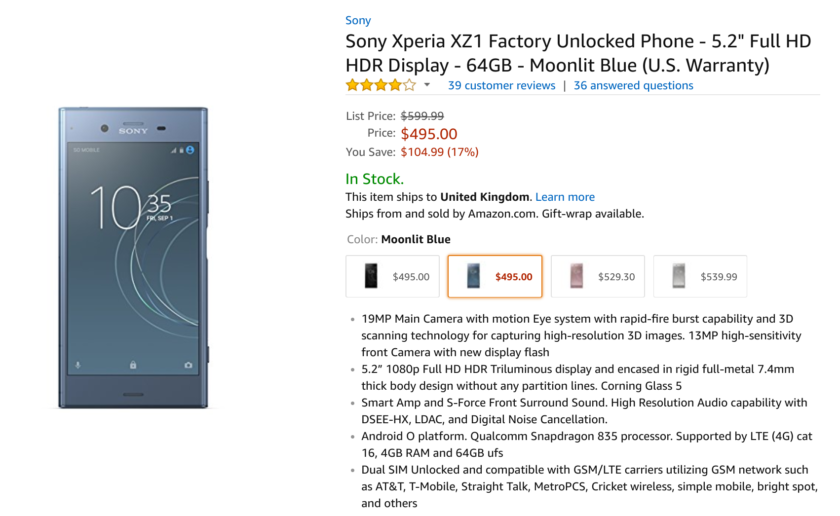
Task: Click the crossed-out $599.99 list price
Action: 422,116
